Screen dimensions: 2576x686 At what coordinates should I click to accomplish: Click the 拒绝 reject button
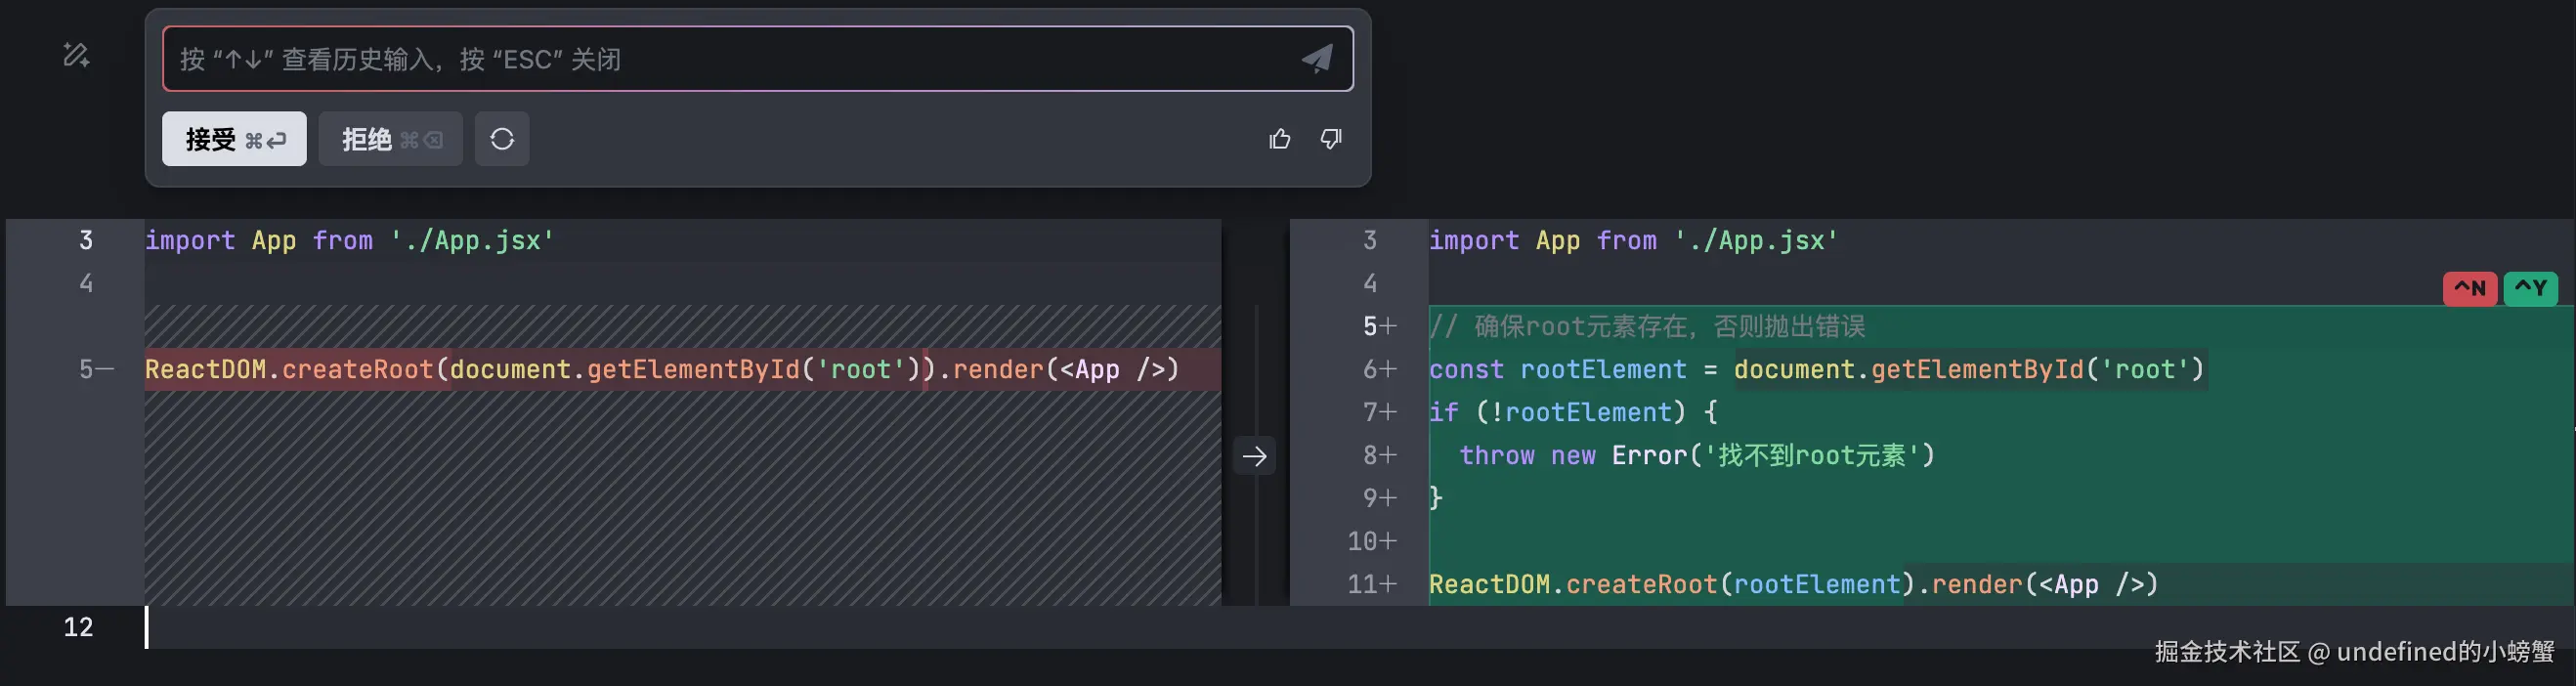coord(390,139)
